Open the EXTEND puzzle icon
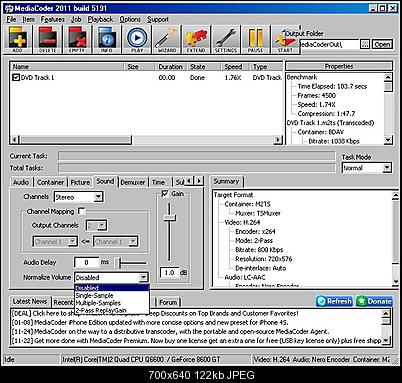Screen dimensions: 402x383 [196, 40]
